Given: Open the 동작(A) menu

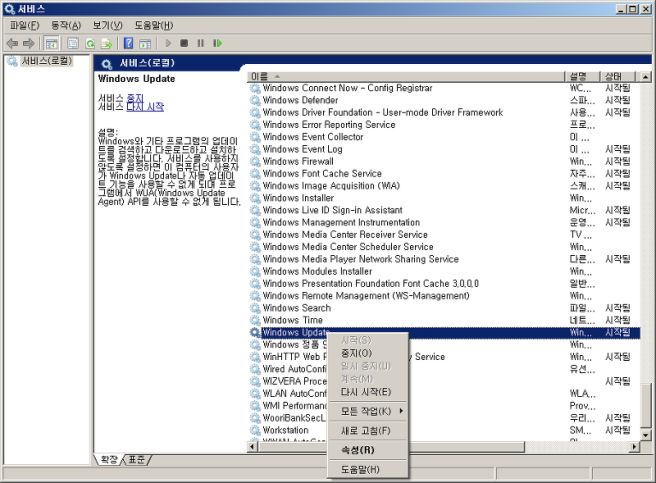Looking at the screenshot, I should tap(66, 26).
